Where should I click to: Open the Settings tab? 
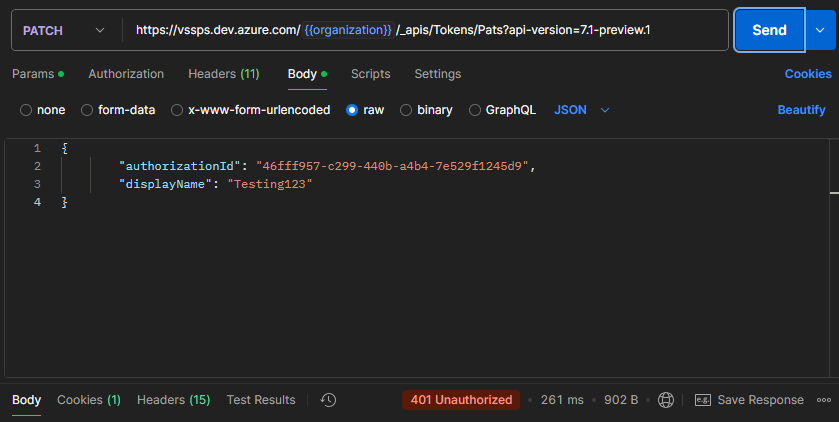point(438,74)
